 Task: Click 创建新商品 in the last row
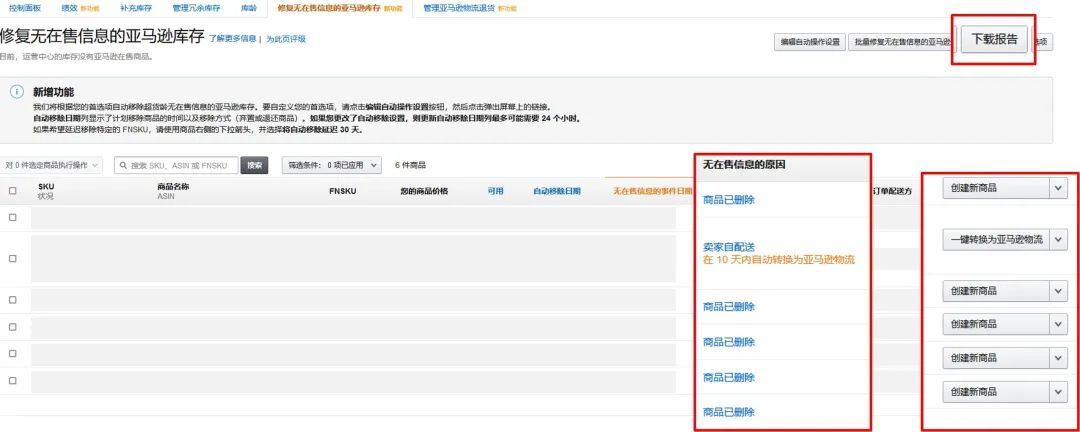click(996, 391)
